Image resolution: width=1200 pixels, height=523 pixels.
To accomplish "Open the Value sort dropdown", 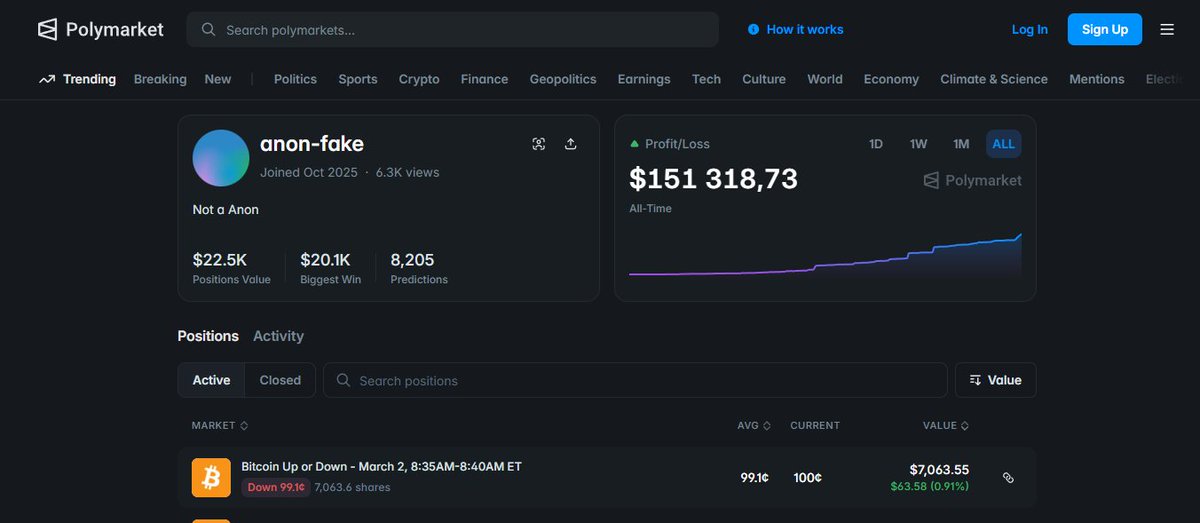I will click(996, 380).
